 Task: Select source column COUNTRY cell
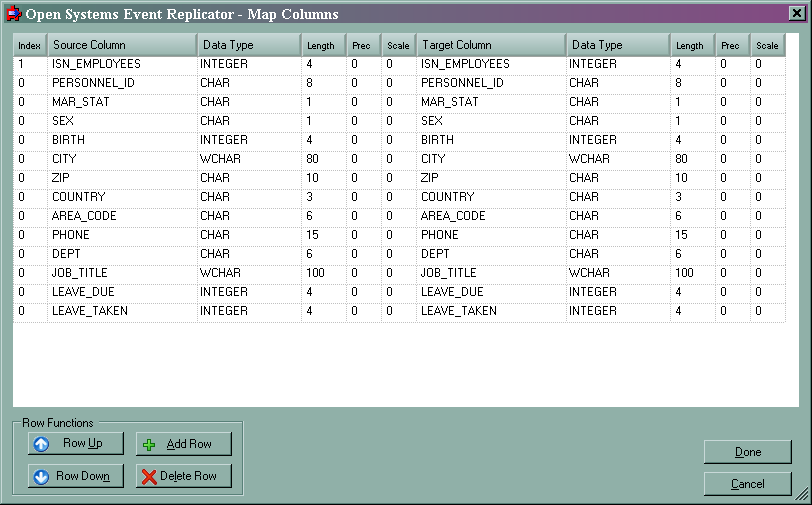coord(122,197)
